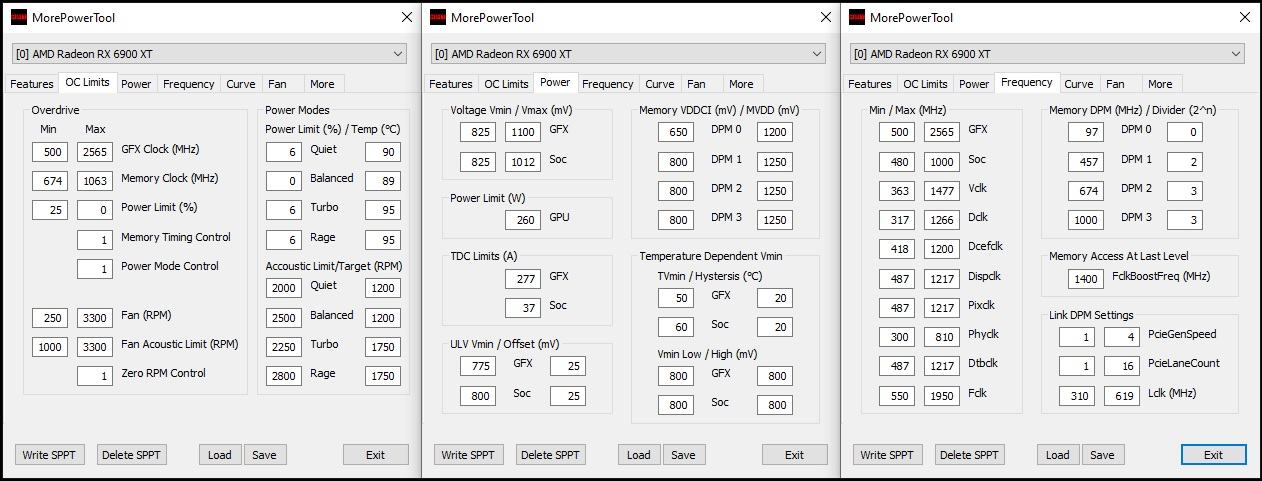Open Curve tab in left window
Screen dimensions: 1262x481
click(241, 84)
